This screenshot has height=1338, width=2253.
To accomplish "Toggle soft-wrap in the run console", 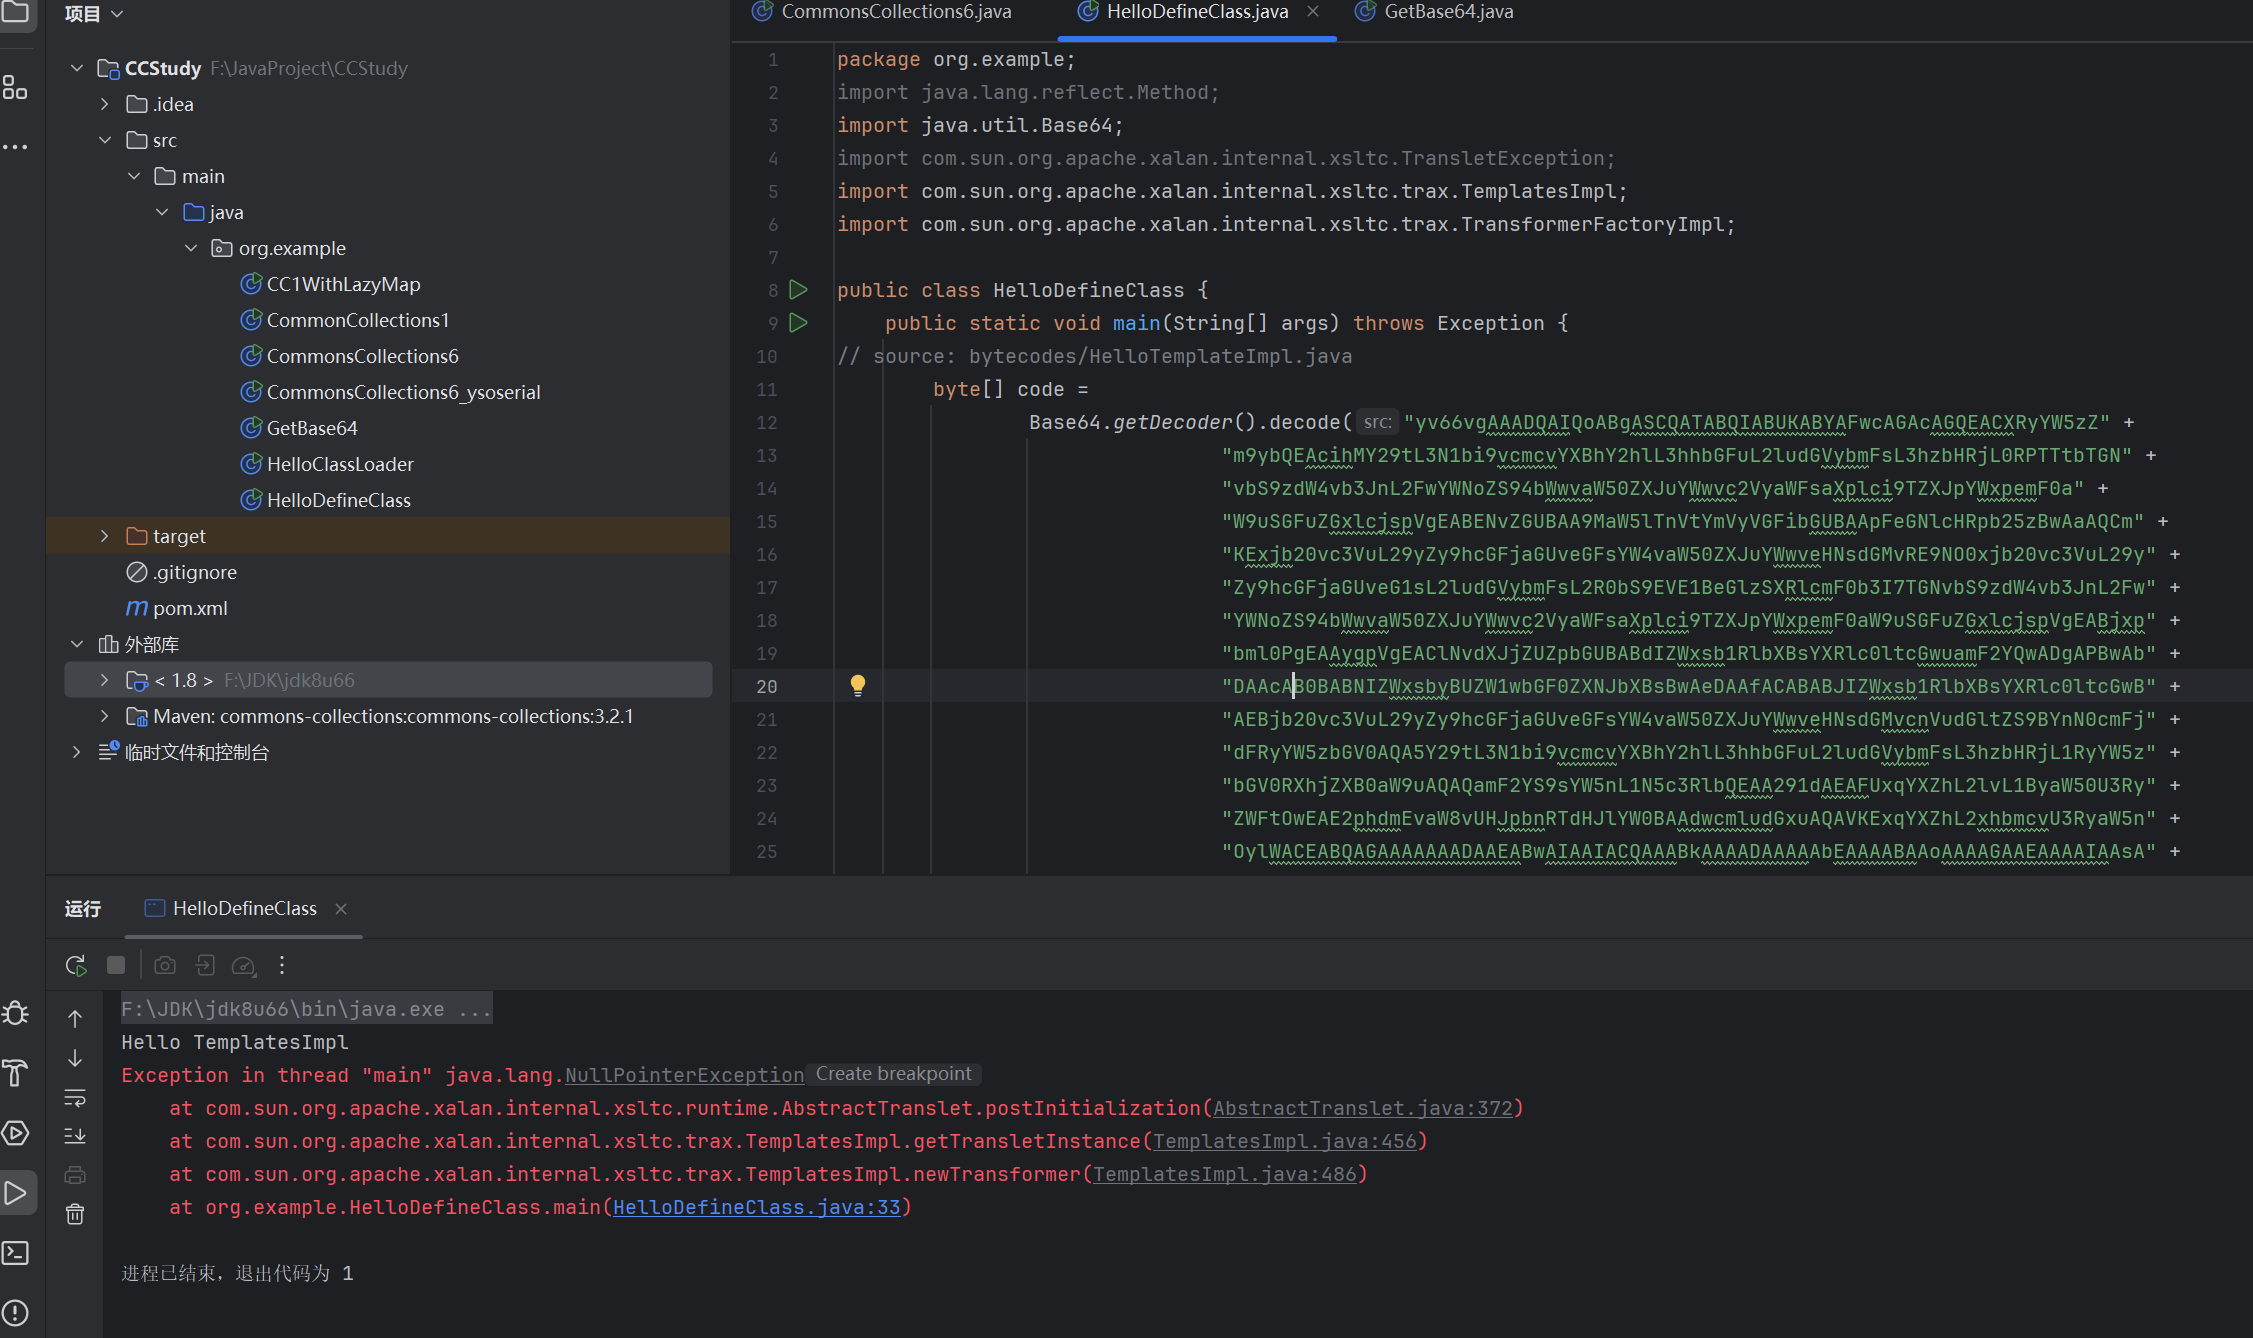I will pyautogui.click(x=75, y=1098).
